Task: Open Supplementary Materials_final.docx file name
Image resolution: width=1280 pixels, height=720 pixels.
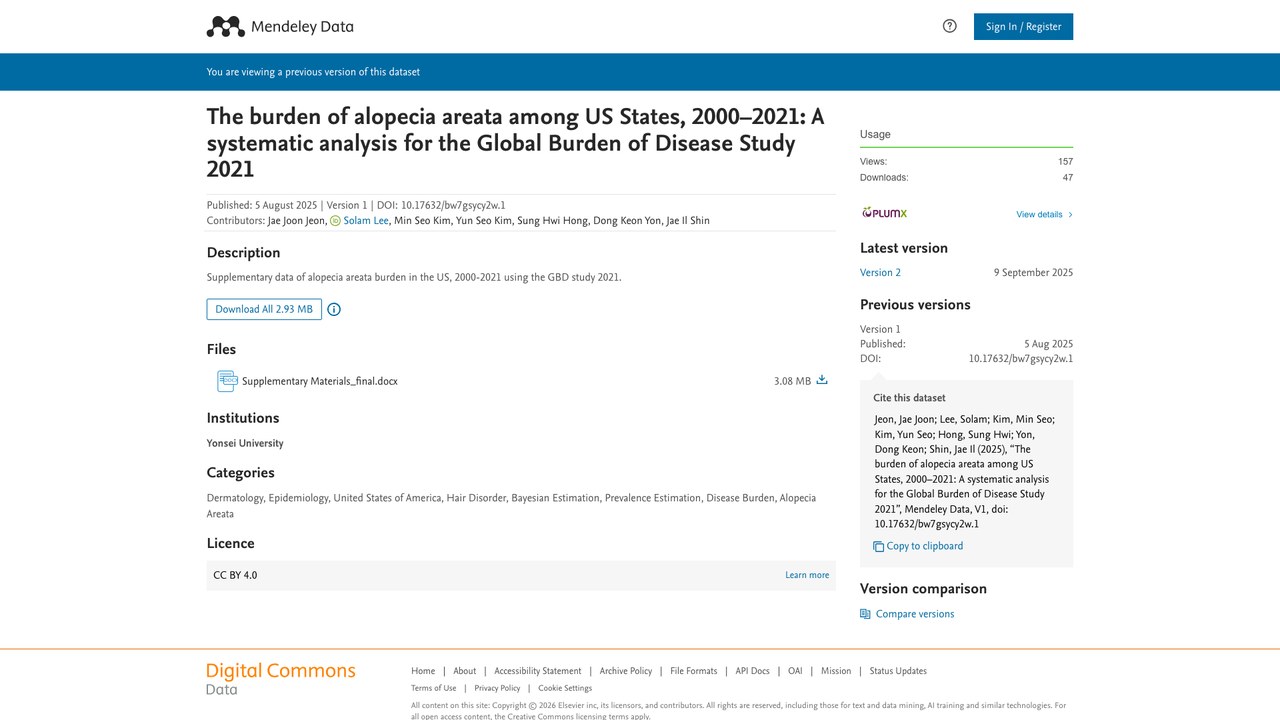Action: click(320, 381)
